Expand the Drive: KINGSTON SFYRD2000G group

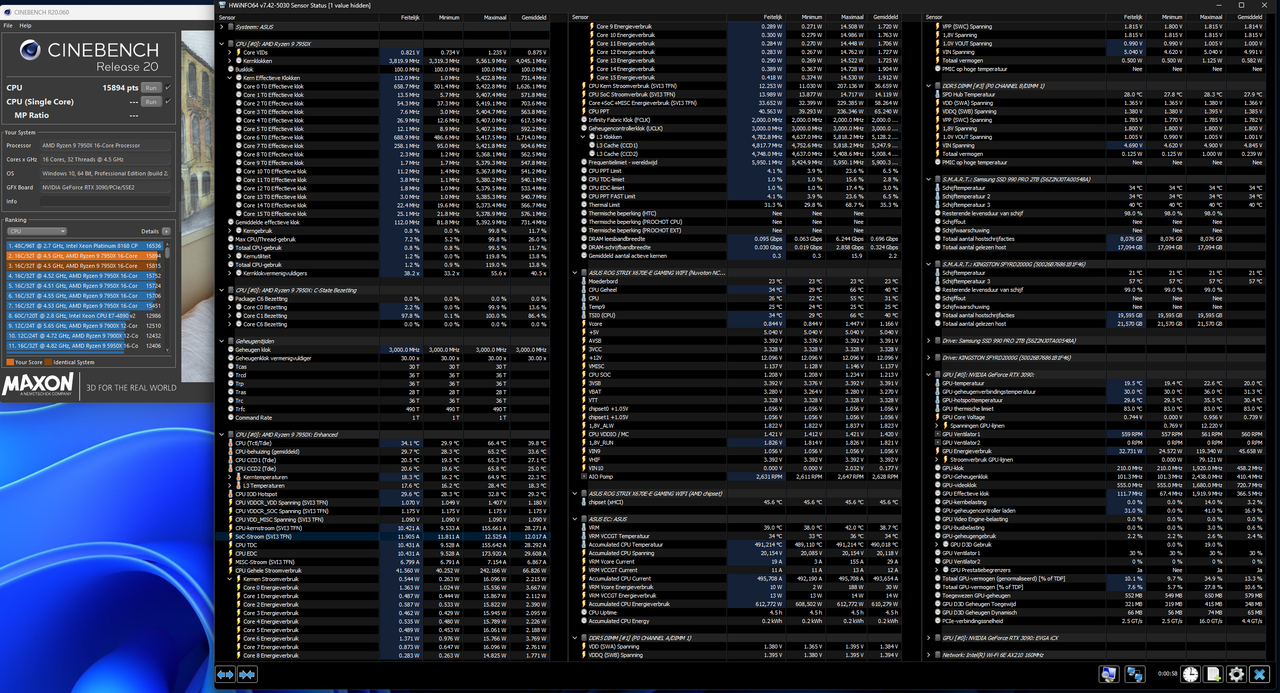(x=929, y=358)
